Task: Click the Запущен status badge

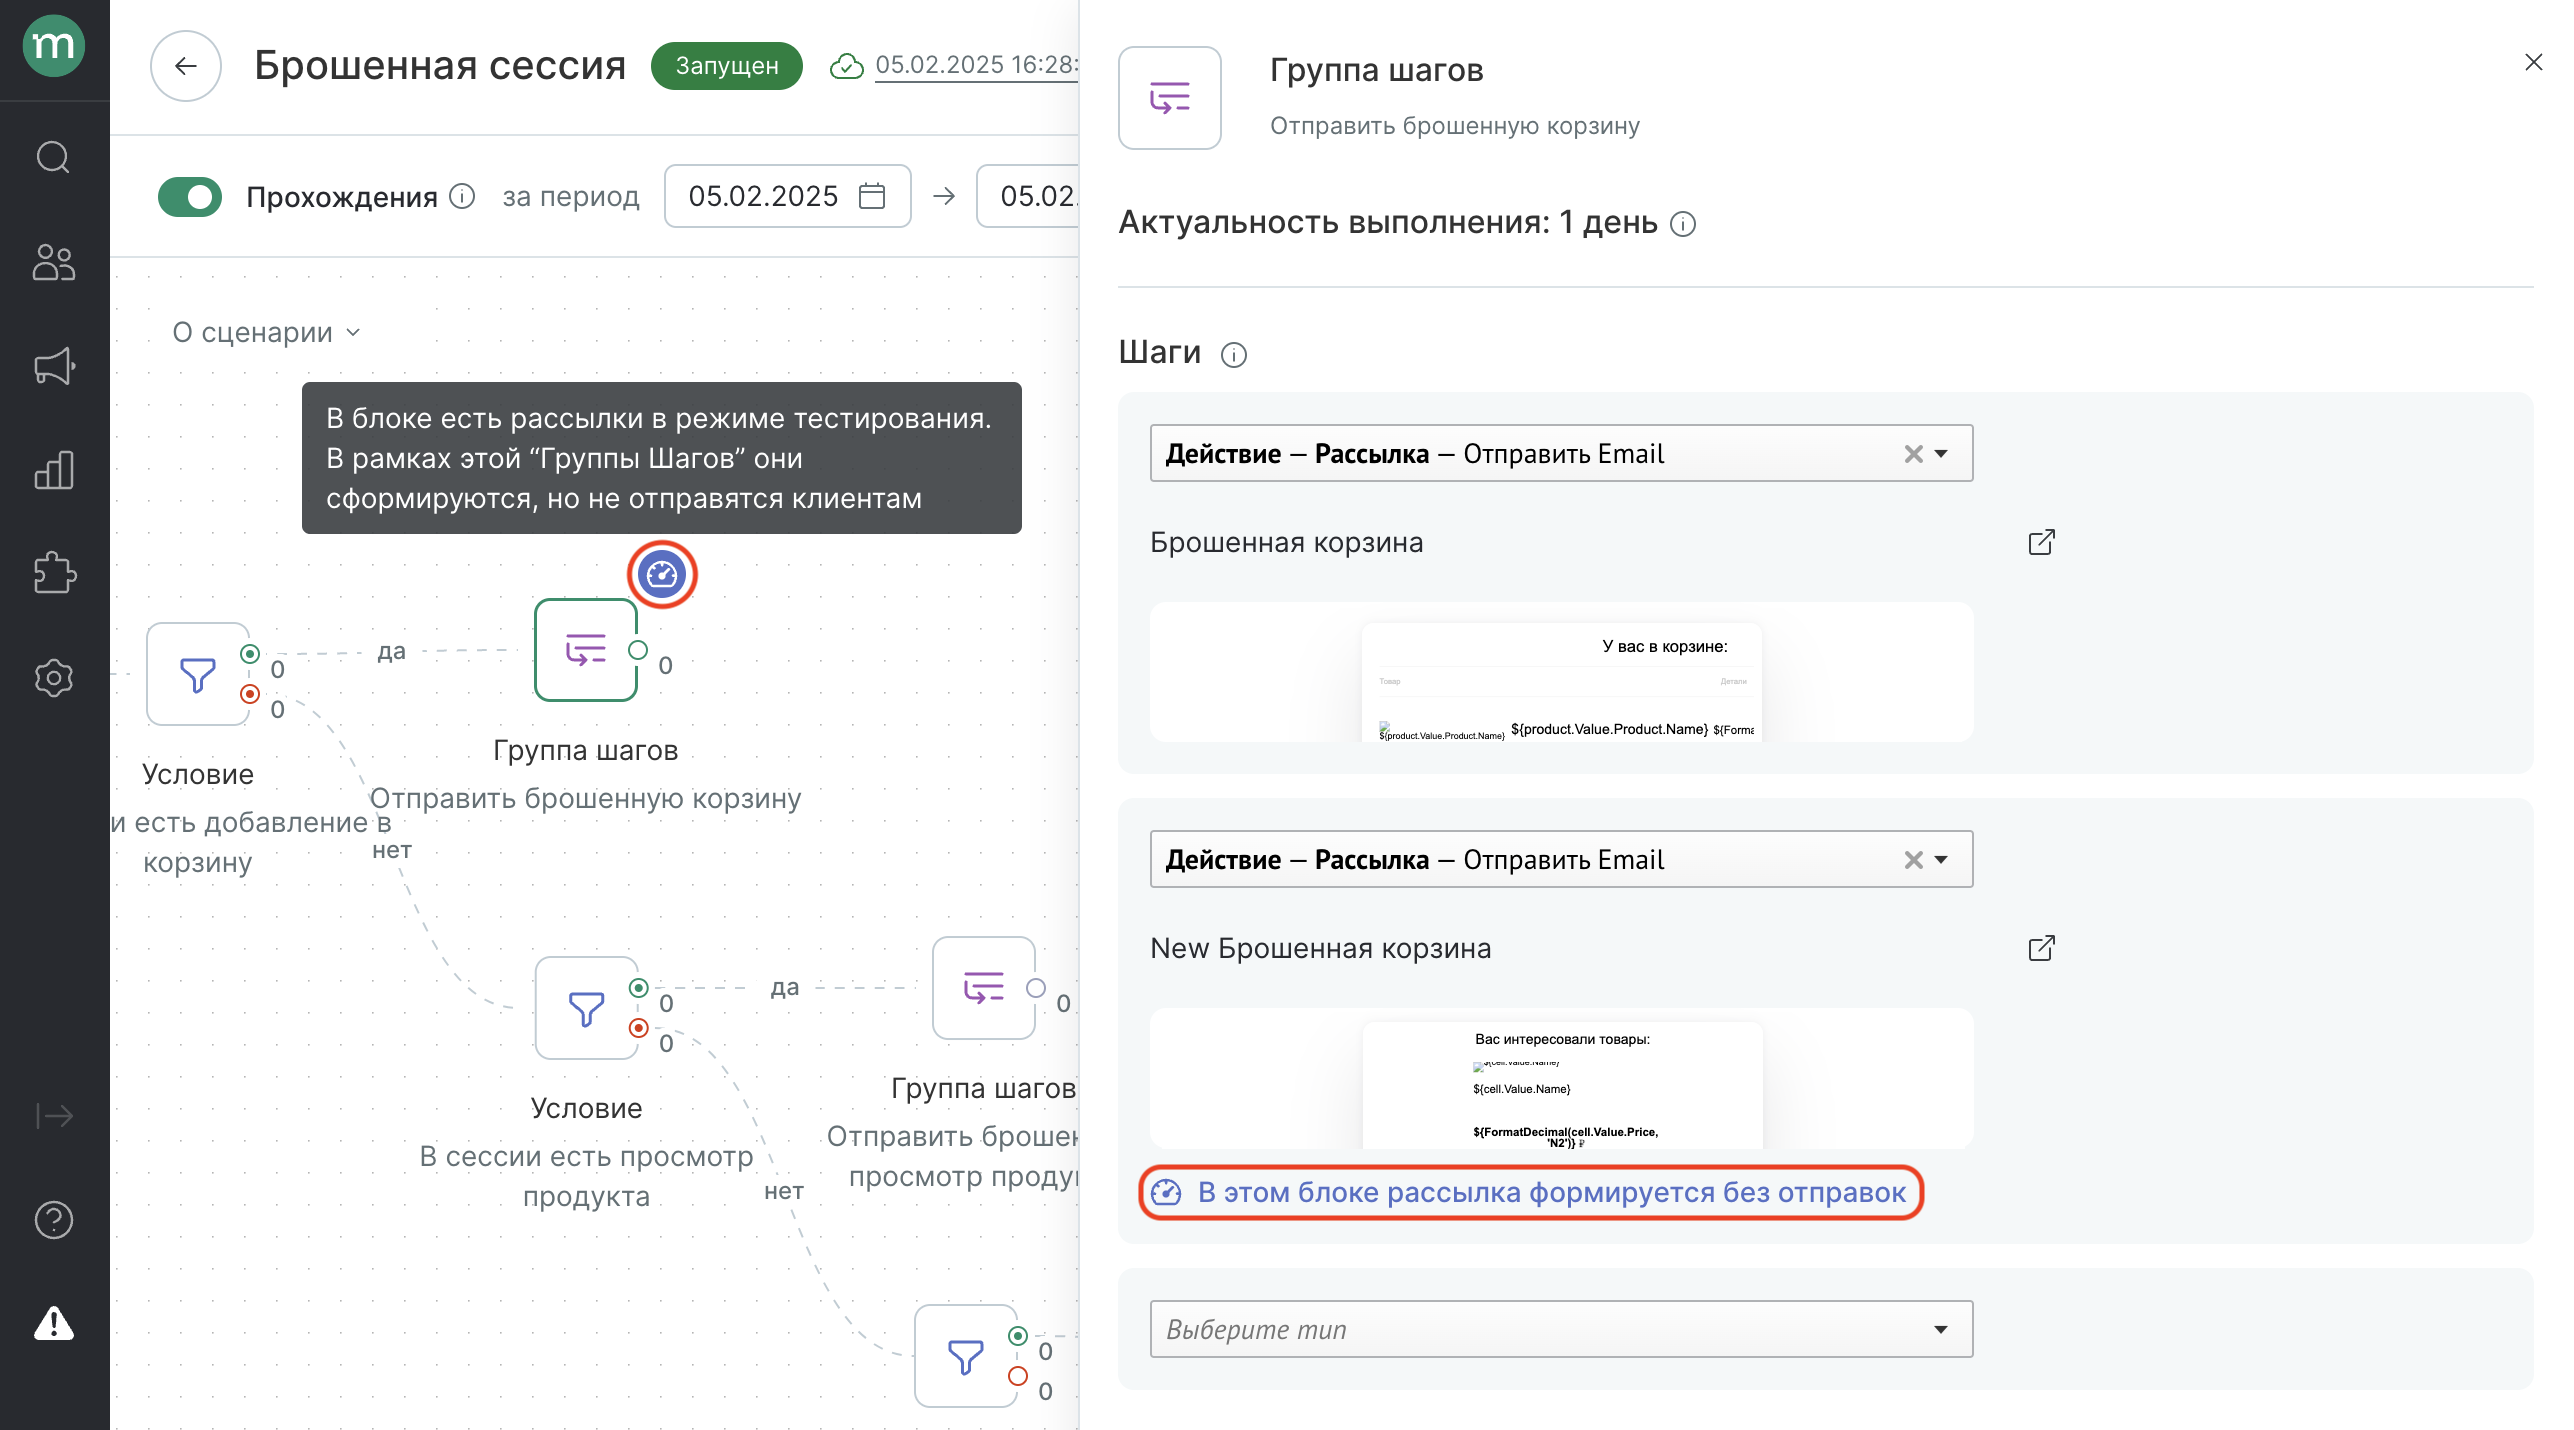Action: (727, 66)
